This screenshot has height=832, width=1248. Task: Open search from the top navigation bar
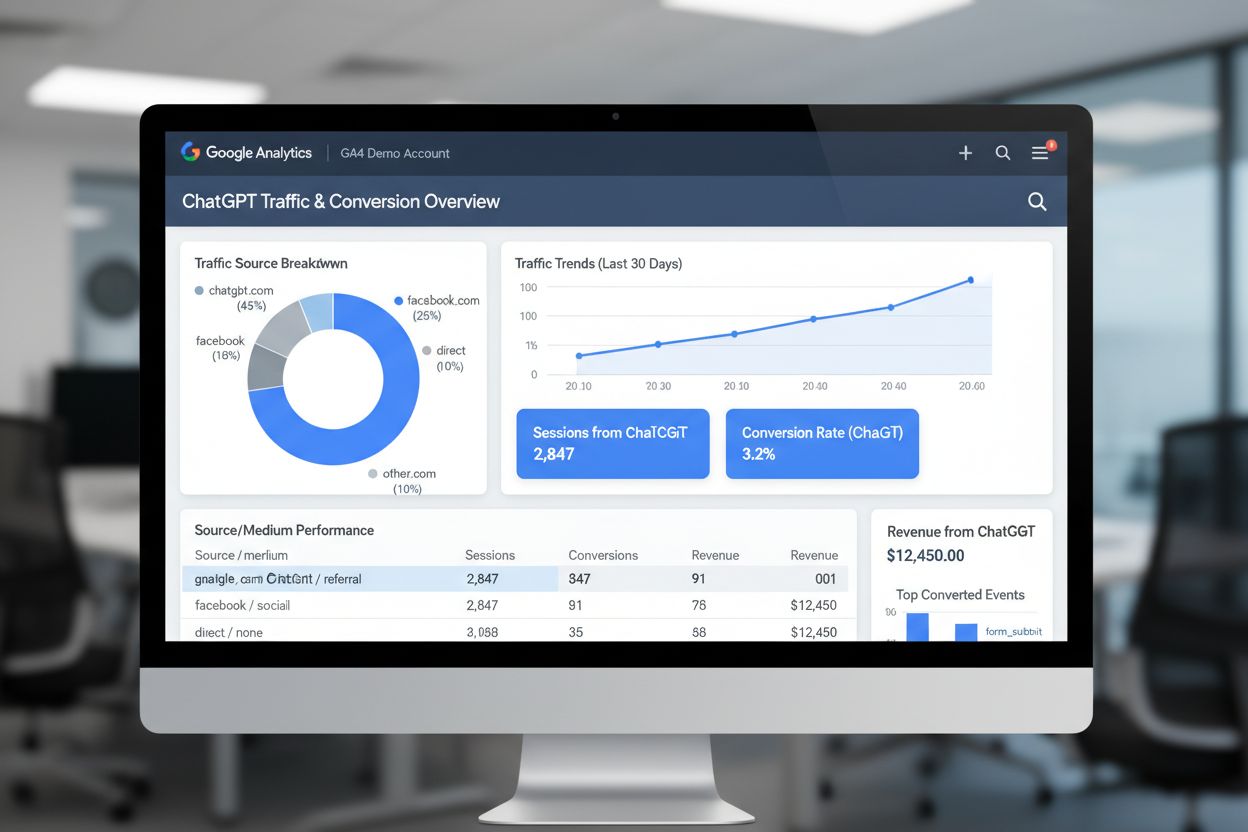[1003, 153]
